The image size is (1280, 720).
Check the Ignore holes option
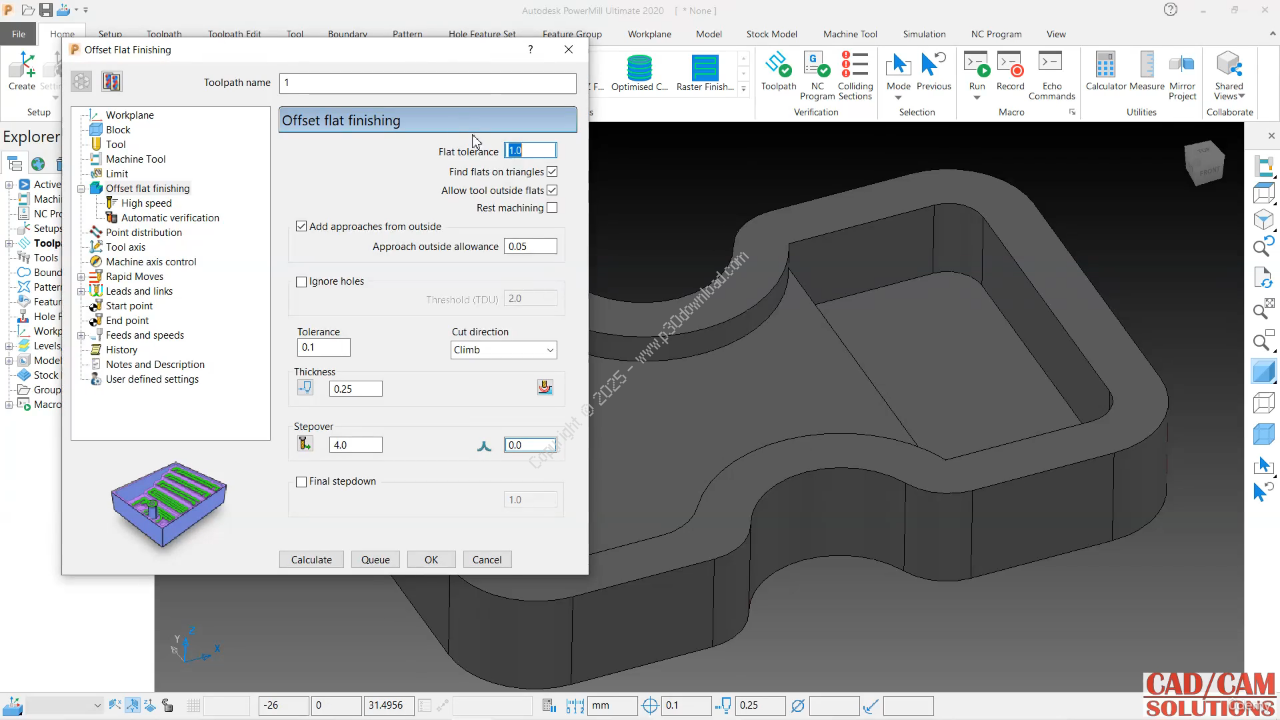coord(302,282)
